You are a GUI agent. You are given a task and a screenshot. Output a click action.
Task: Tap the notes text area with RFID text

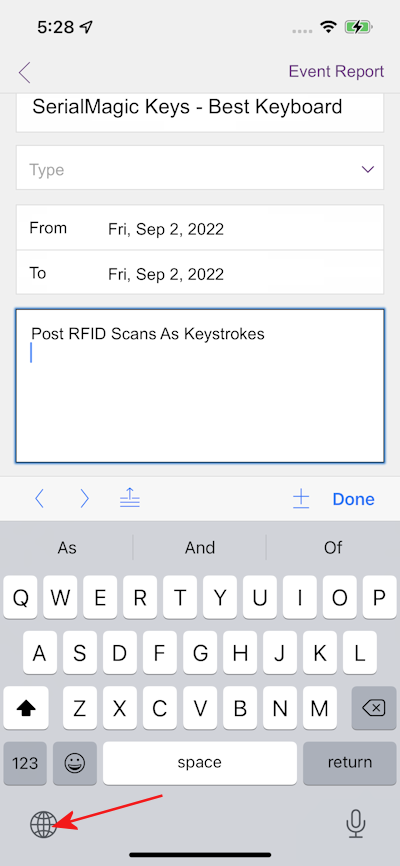pos(200,386)
